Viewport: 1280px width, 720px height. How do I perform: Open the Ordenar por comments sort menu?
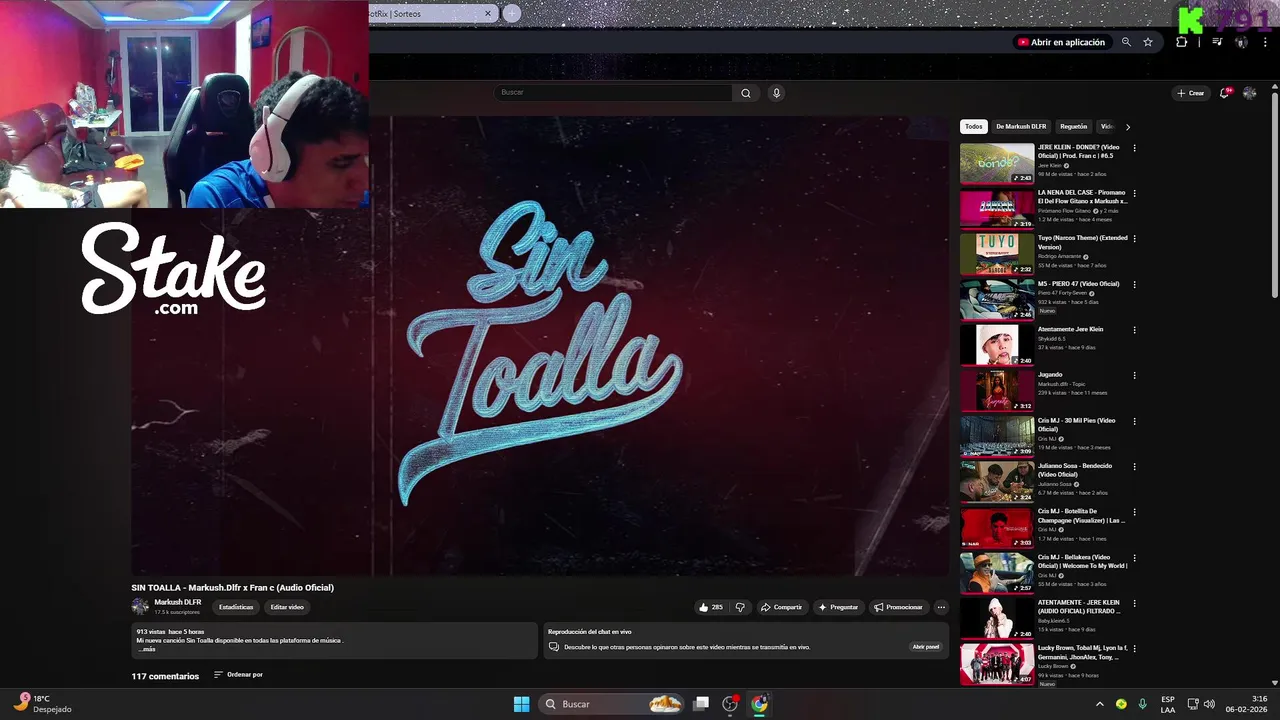point(238,675)
